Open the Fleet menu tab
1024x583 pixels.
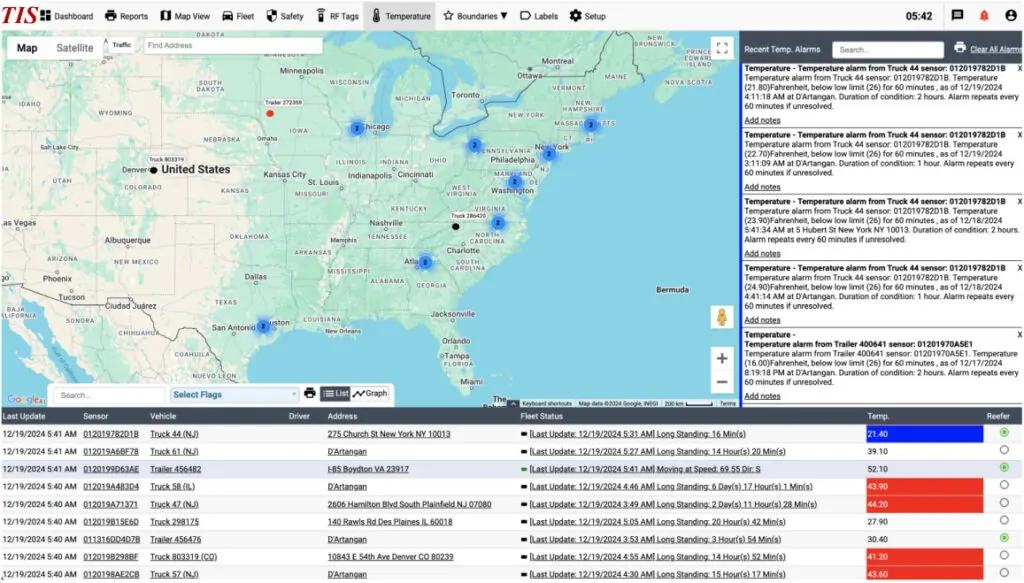(238, 16)
